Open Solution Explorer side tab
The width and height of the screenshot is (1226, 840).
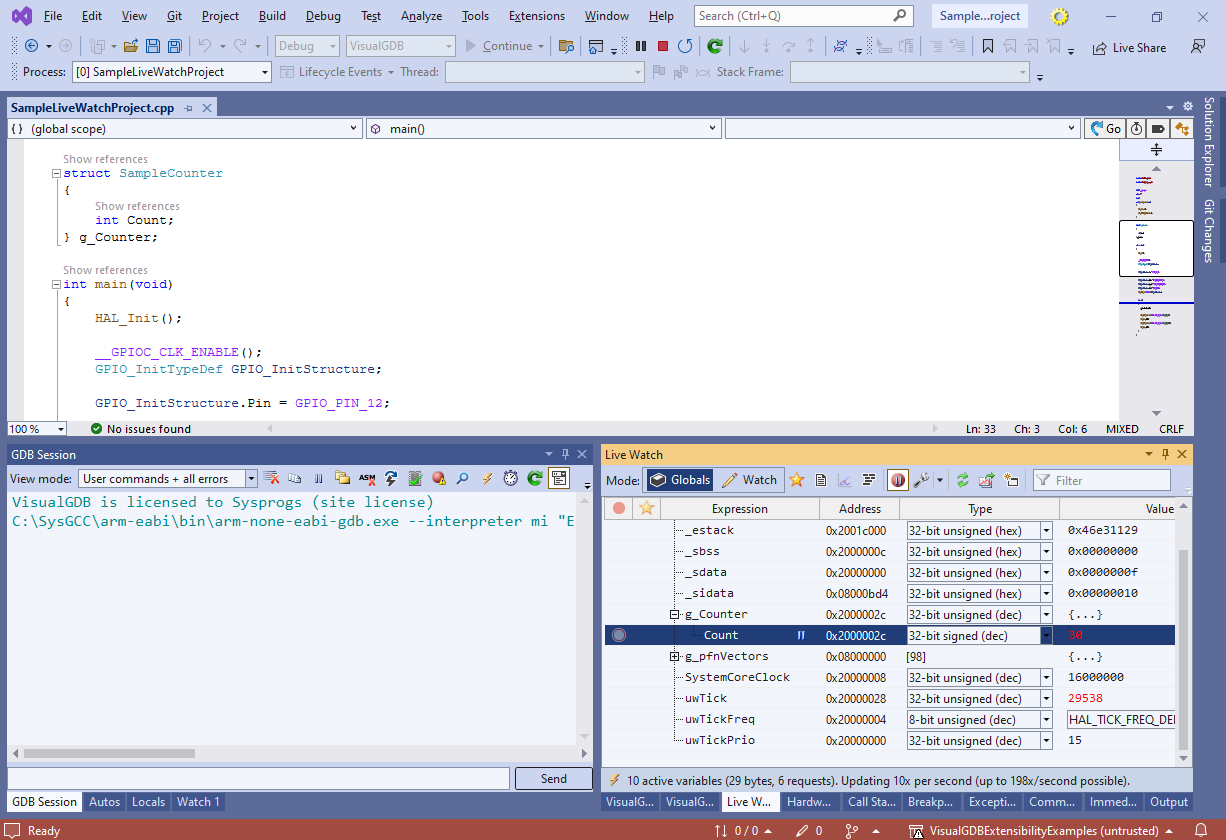1209,141
